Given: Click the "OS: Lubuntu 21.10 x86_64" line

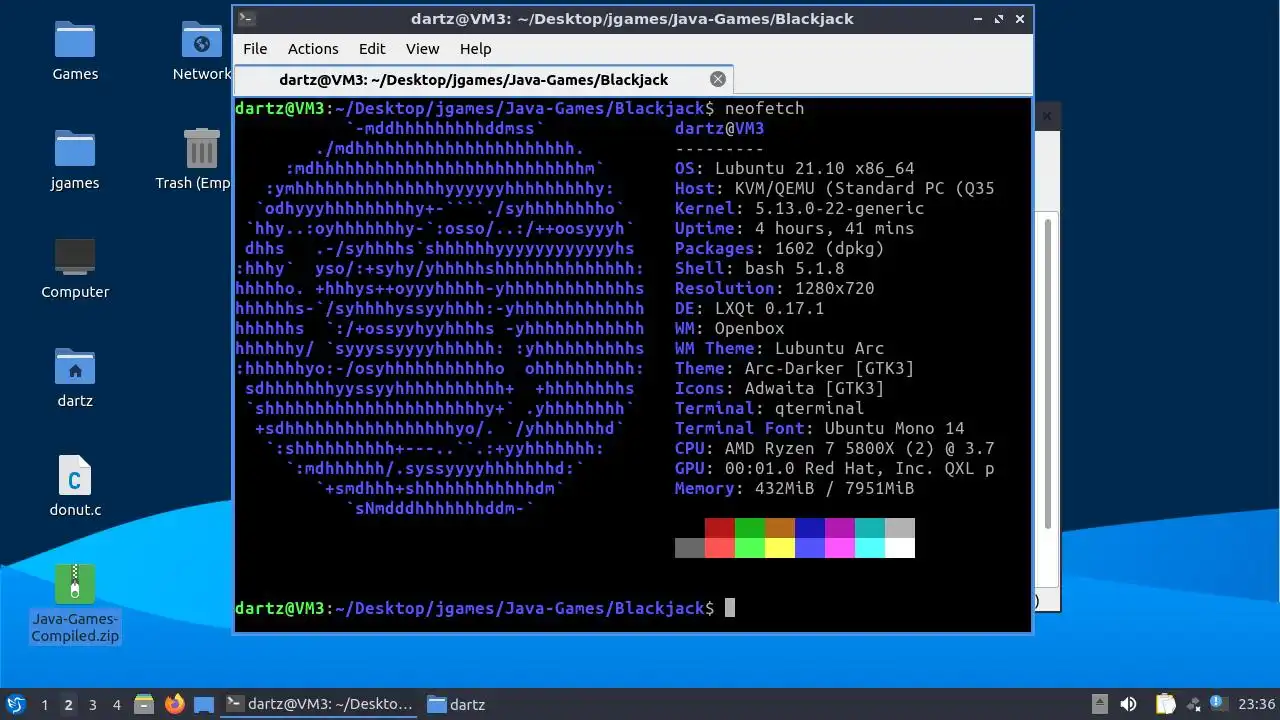Looking at the screenshot, I should [x=795, y=168].
